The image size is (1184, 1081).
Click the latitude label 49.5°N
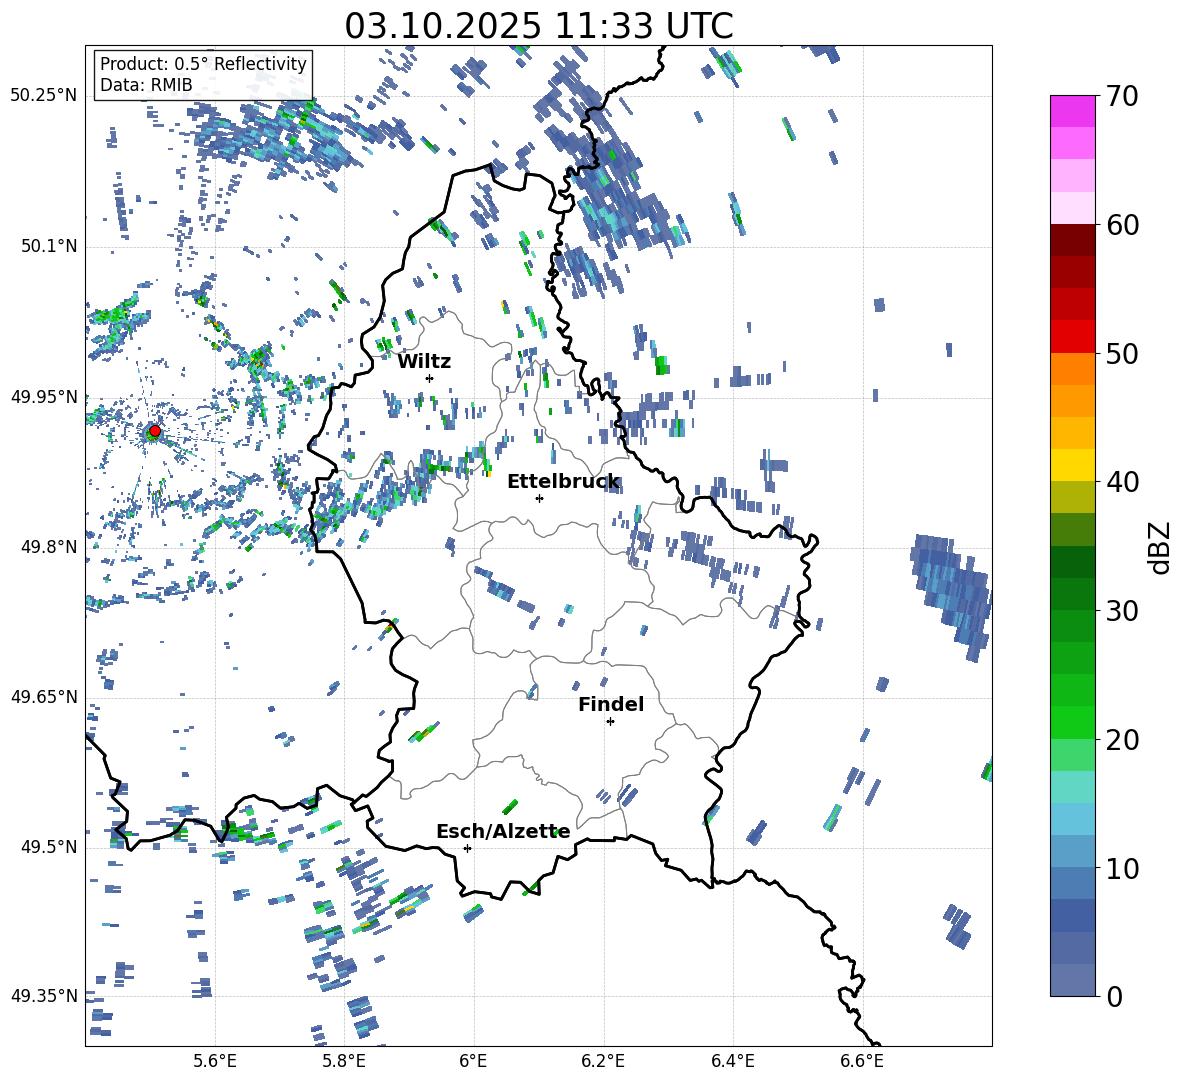[x=49, y=847]
